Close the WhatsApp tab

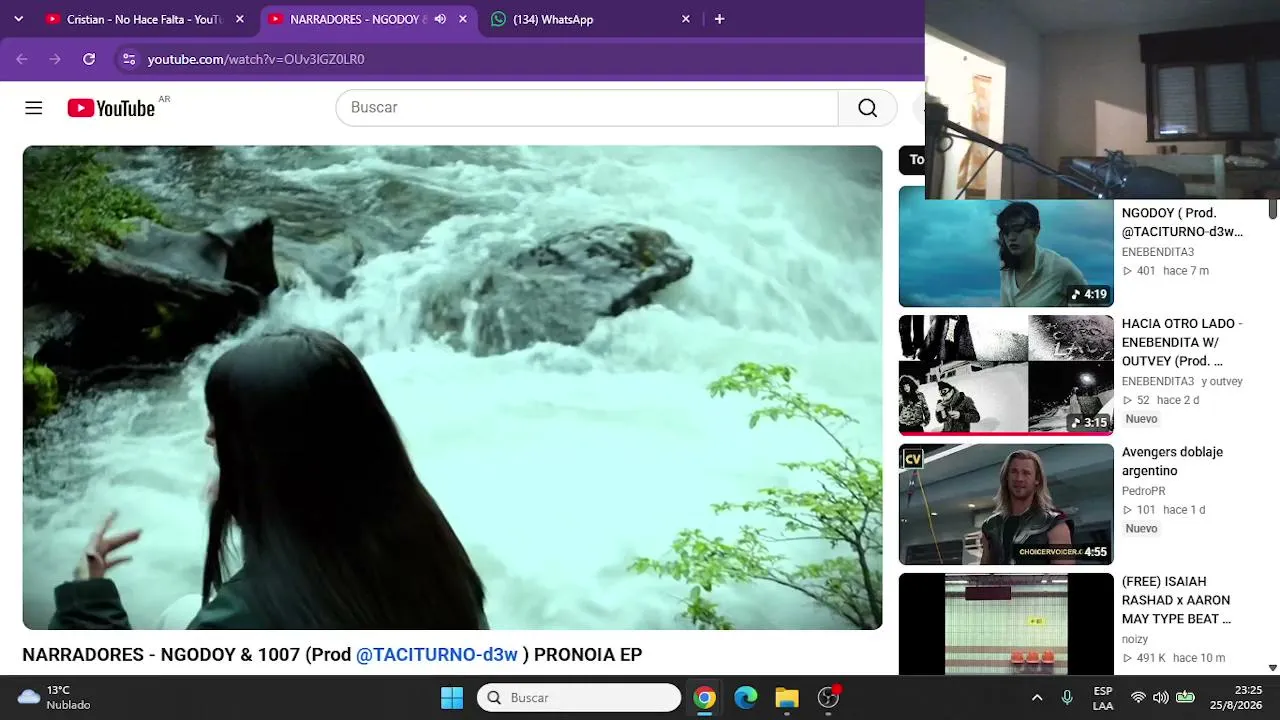click(686, 19)
